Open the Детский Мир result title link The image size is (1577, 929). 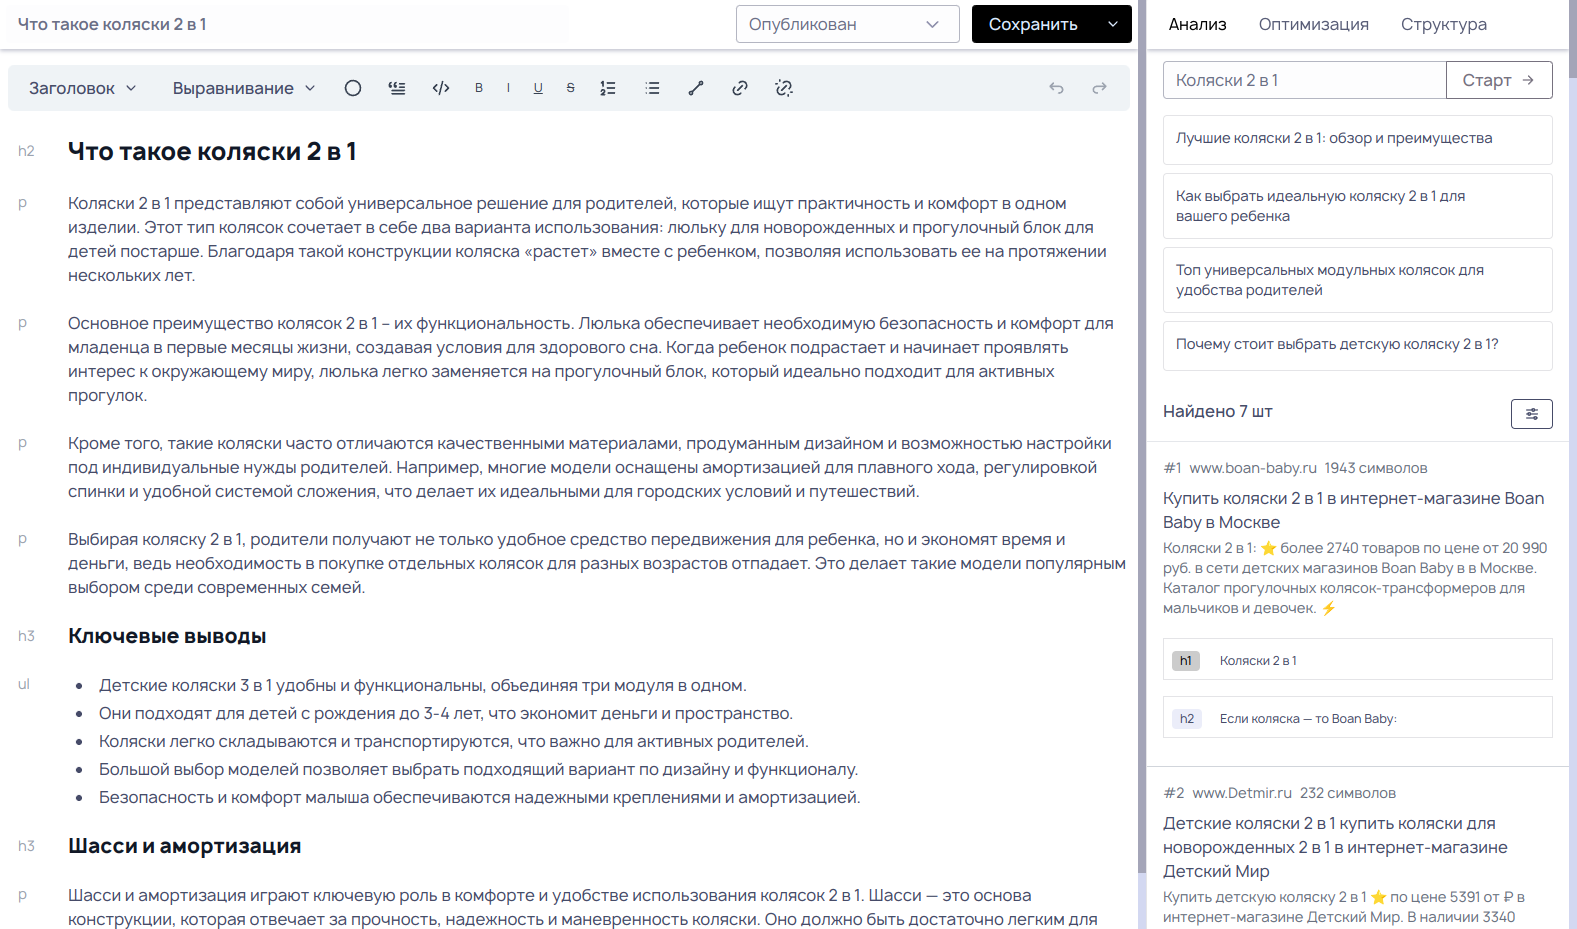(x=1335, y=847)
